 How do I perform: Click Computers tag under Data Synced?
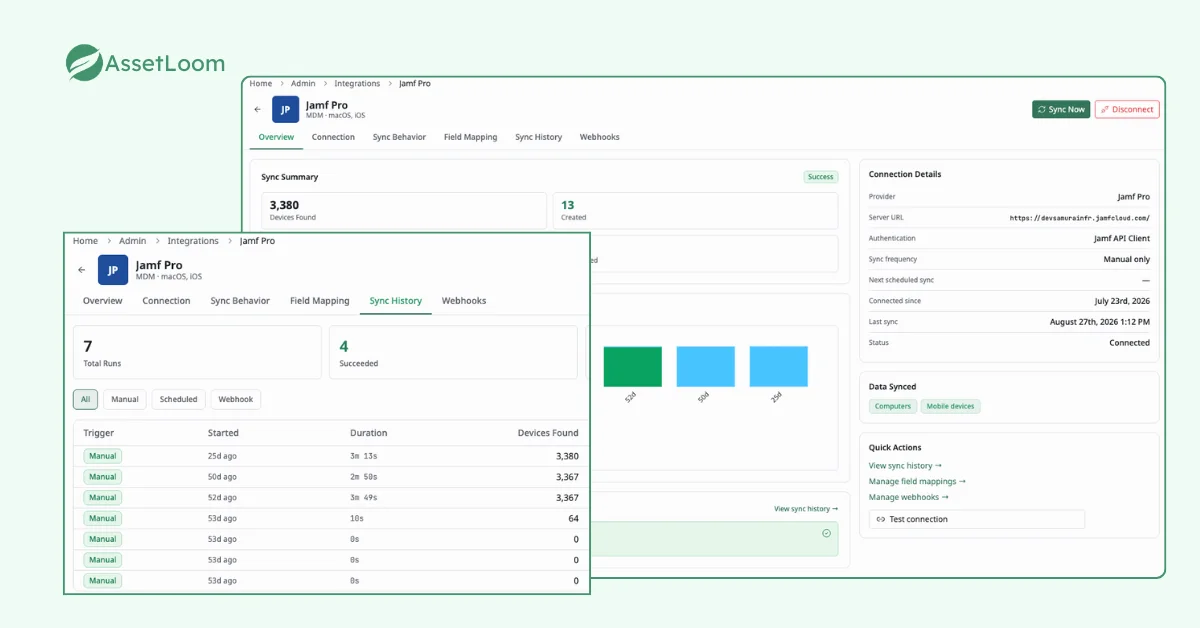tap(893, 406)
